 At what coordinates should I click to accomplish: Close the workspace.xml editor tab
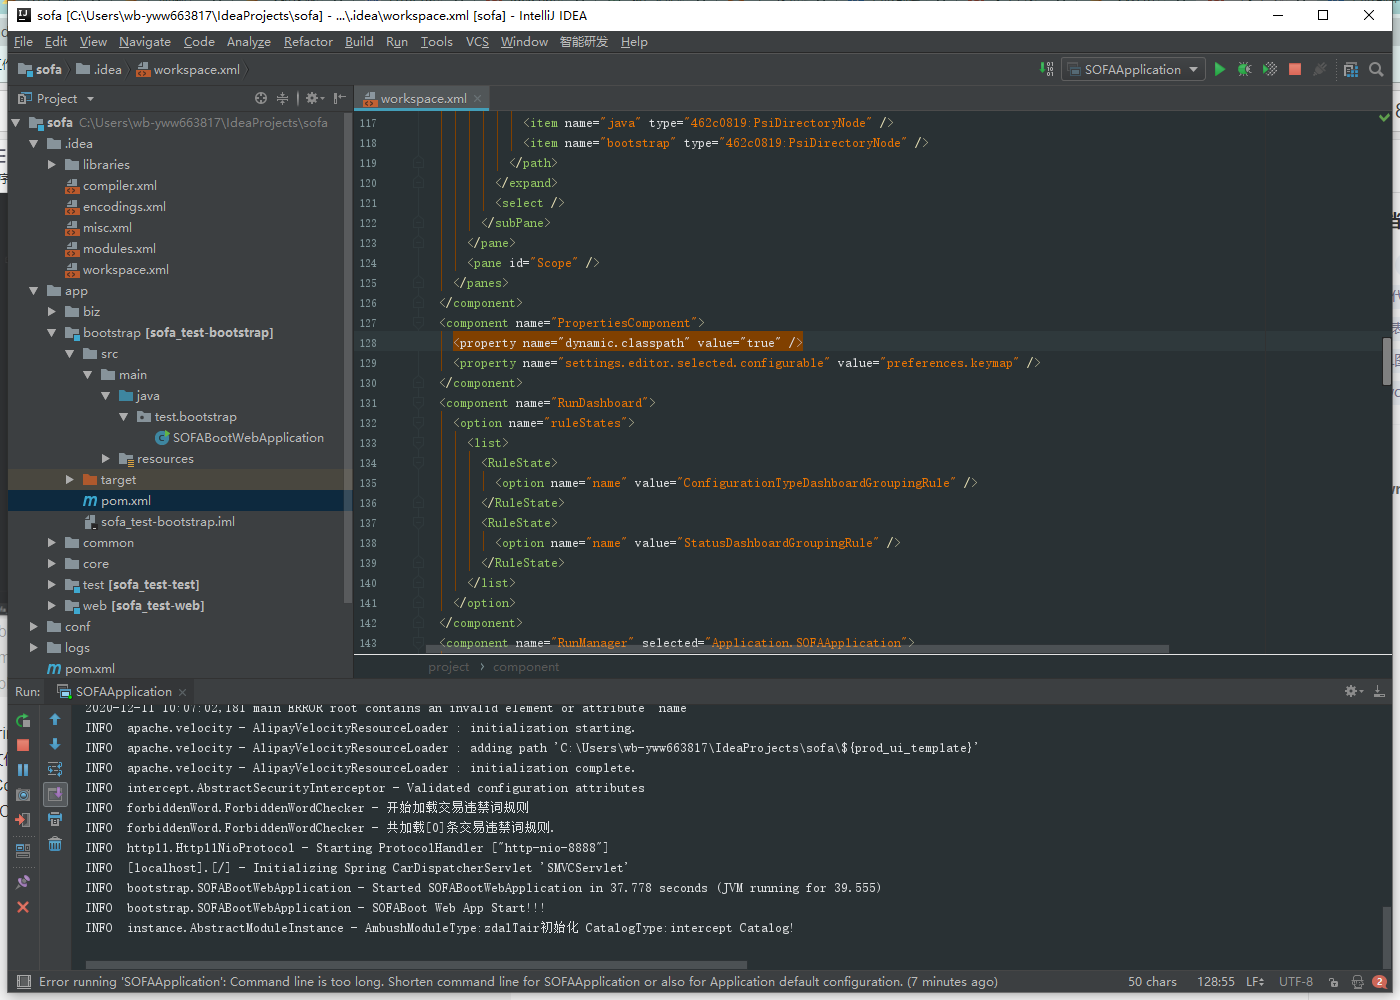click(478, 98)
